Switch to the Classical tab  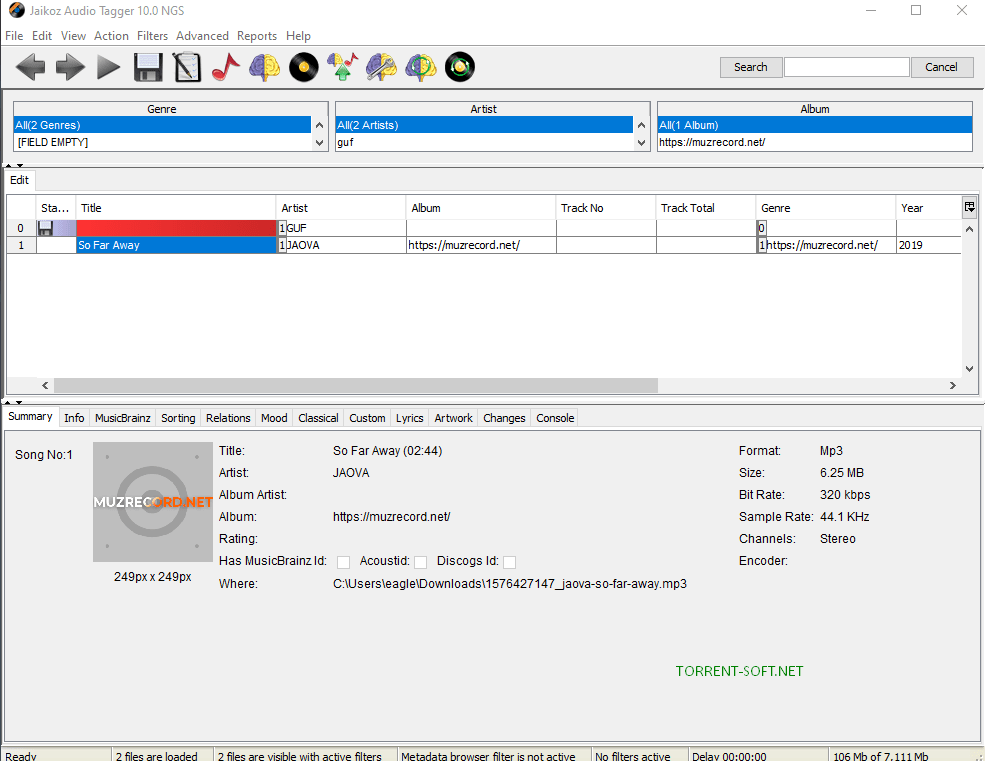pyautogui.click(x=318, y=418)
